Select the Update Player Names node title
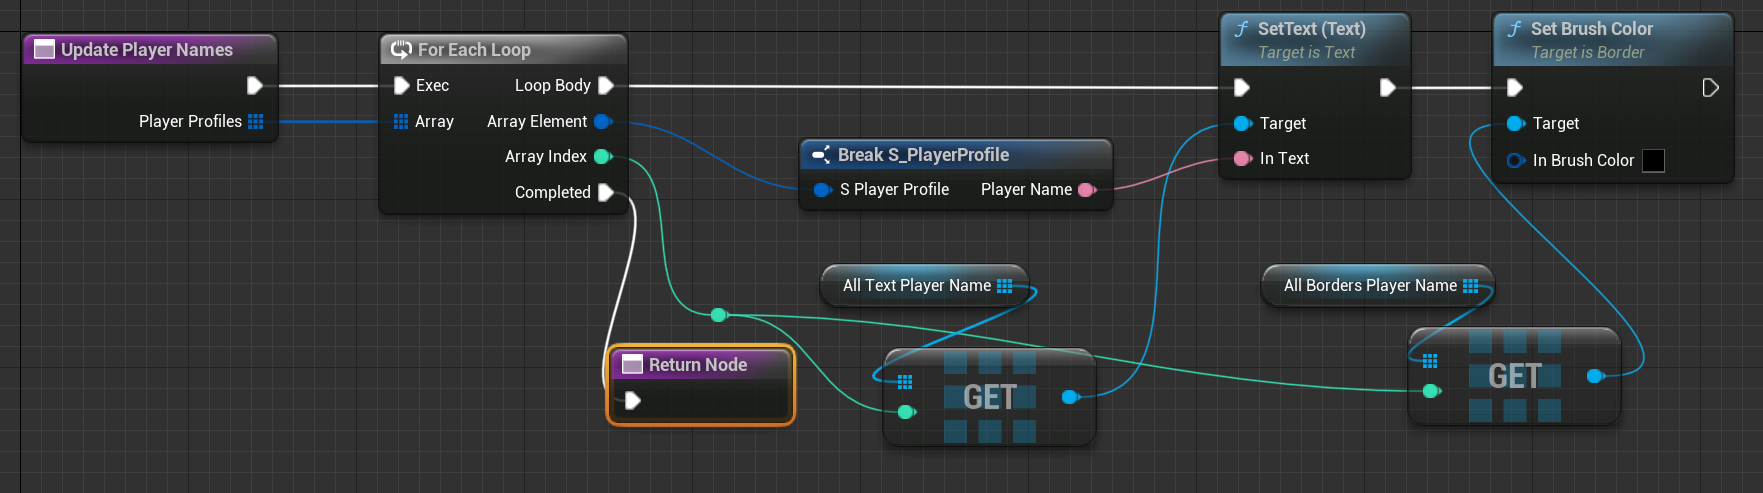 pyautogui.click(x=147, y=50)
